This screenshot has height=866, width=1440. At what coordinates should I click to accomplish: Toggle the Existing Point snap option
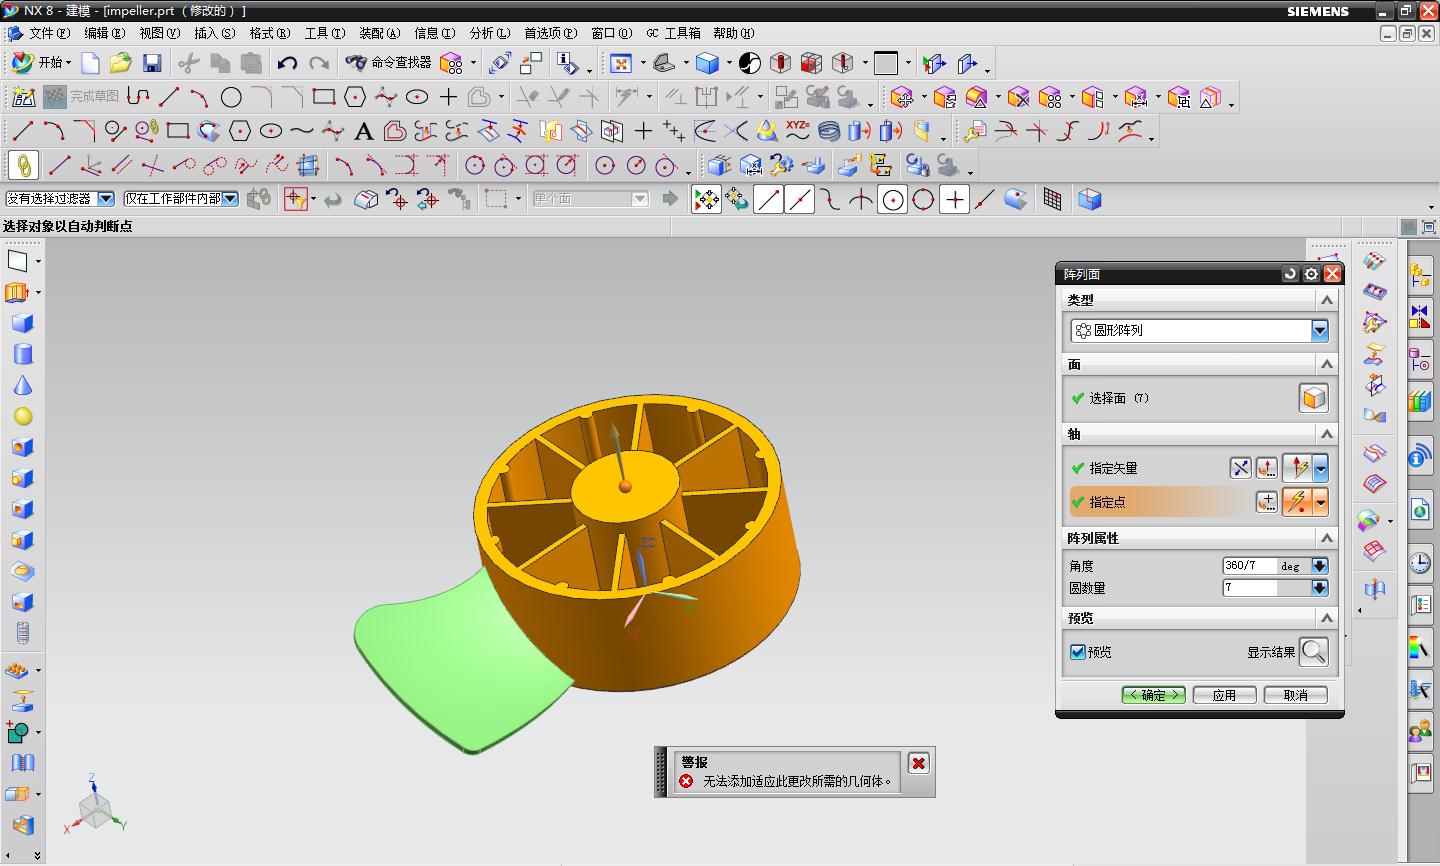(x=955, y=199)
